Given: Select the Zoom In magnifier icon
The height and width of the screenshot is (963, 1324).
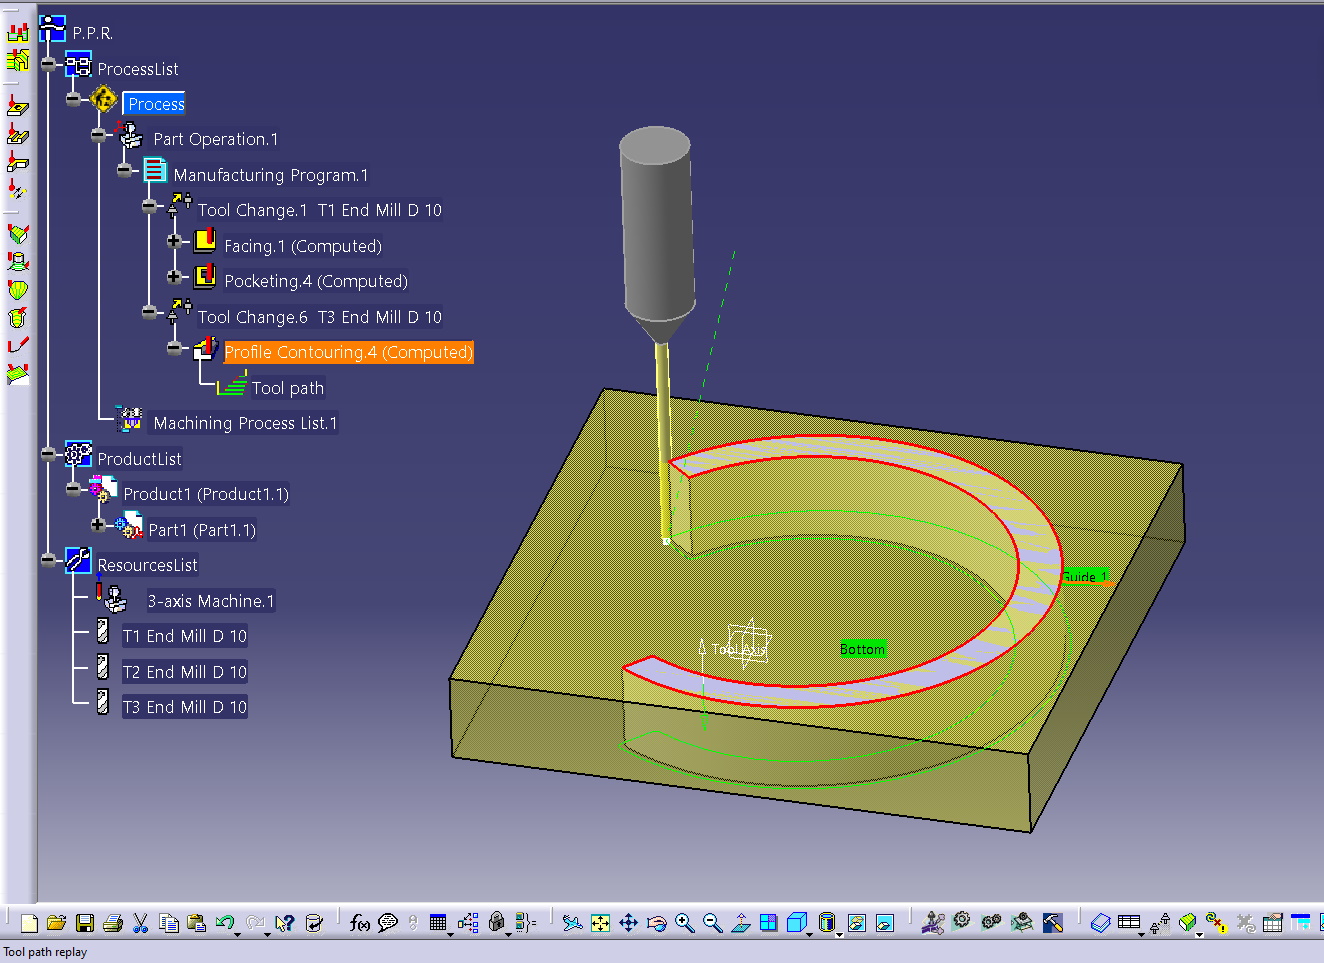Looking at the screenshot, I should (x=684, y=923).
